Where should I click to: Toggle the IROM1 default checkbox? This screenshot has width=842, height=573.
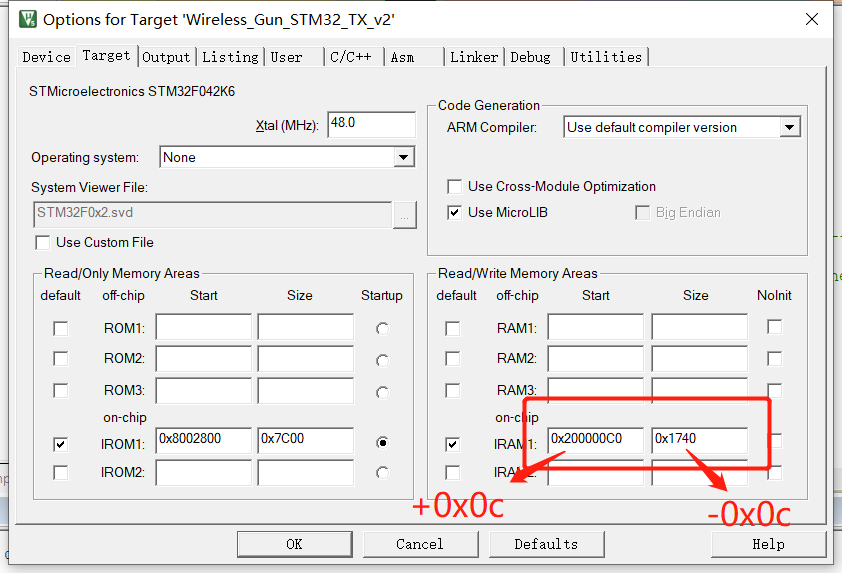(61, 444)
